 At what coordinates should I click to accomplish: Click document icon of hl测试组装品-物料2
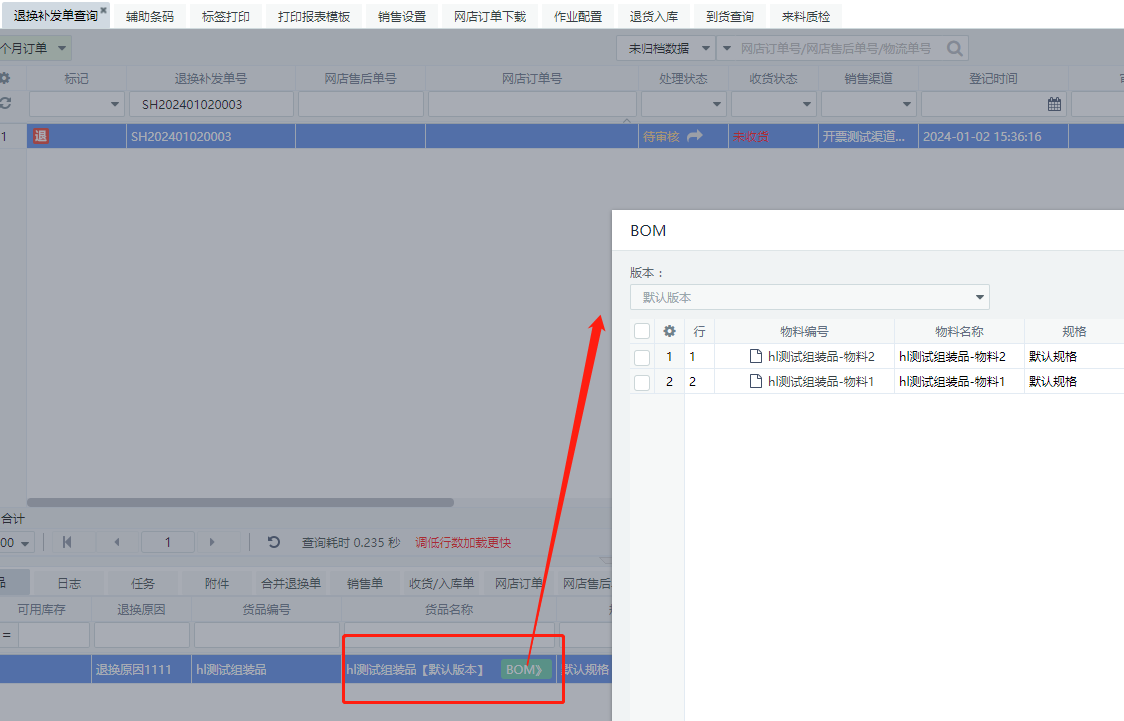pyautogui.click(x=756, y=356)
